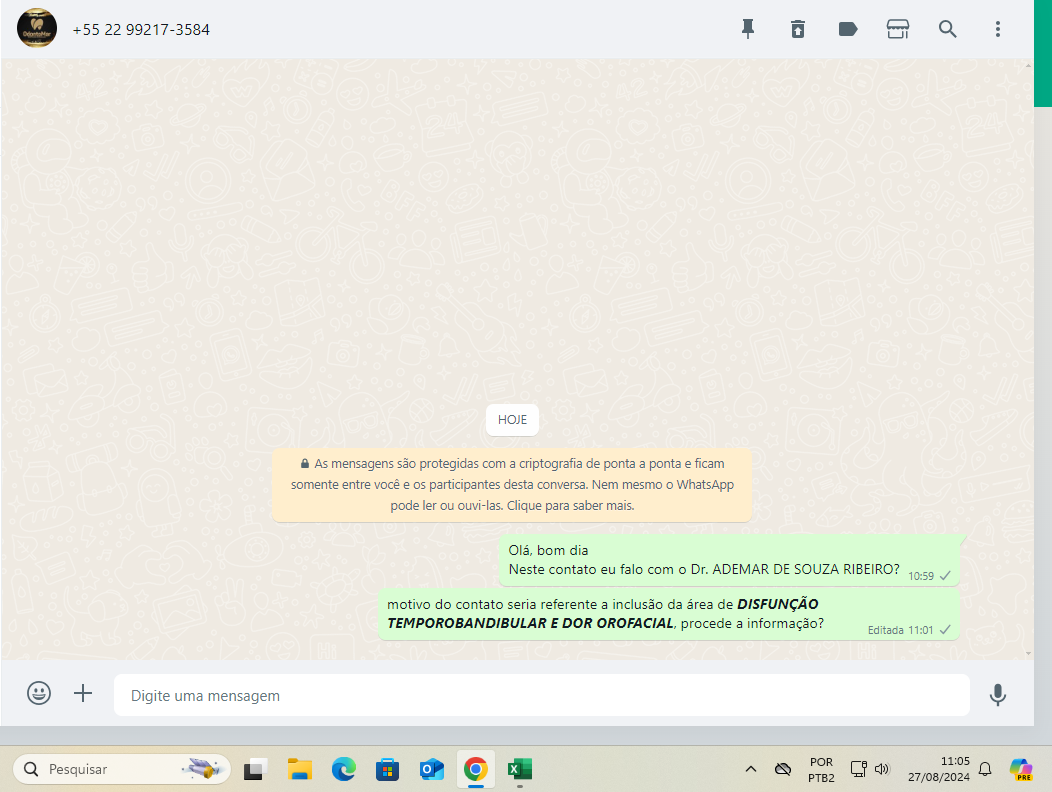Click the Editada 11:01 label
Image resolution: width=1052 pixels, height=792 pixels.
(900, 630)
